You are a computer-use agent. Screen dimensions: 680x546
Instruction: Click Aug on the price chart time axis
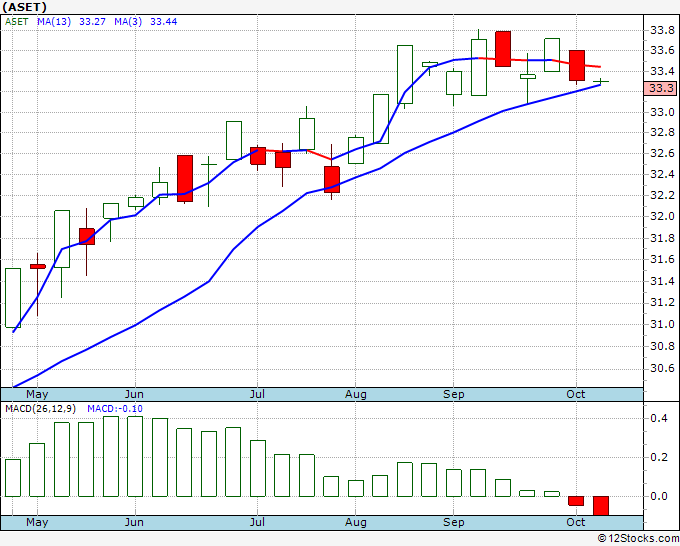pos(356,394)
